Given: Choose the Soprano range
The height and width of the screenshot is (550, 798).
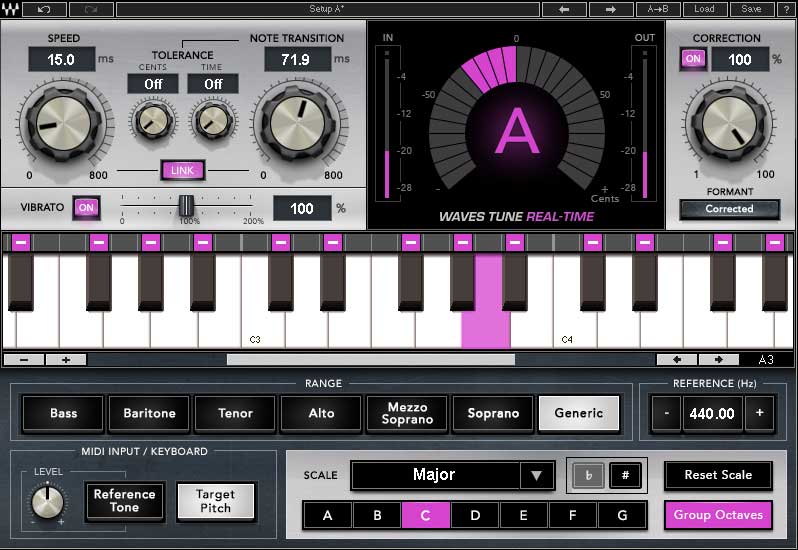Looking at the screenshot, I should [493, 413].
